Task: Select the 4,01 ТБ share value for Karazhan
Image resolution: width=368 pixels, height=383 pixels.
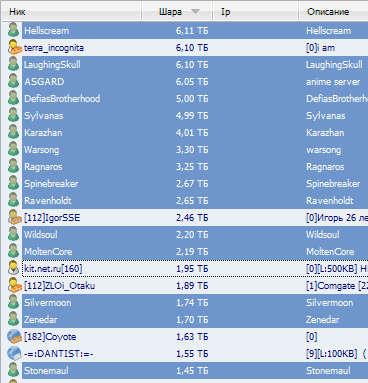Action: (192, 133)
